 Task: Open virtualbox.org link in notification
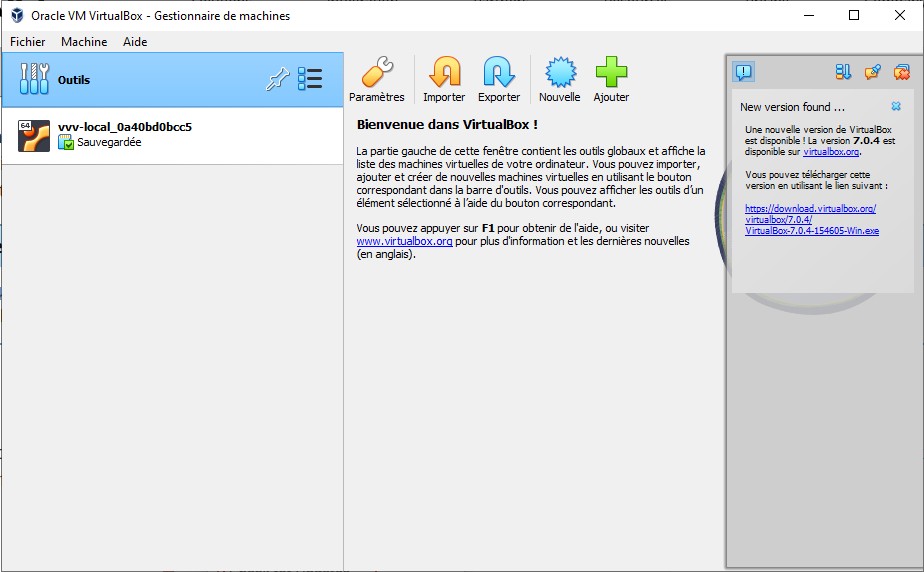[x=831, y=151]
